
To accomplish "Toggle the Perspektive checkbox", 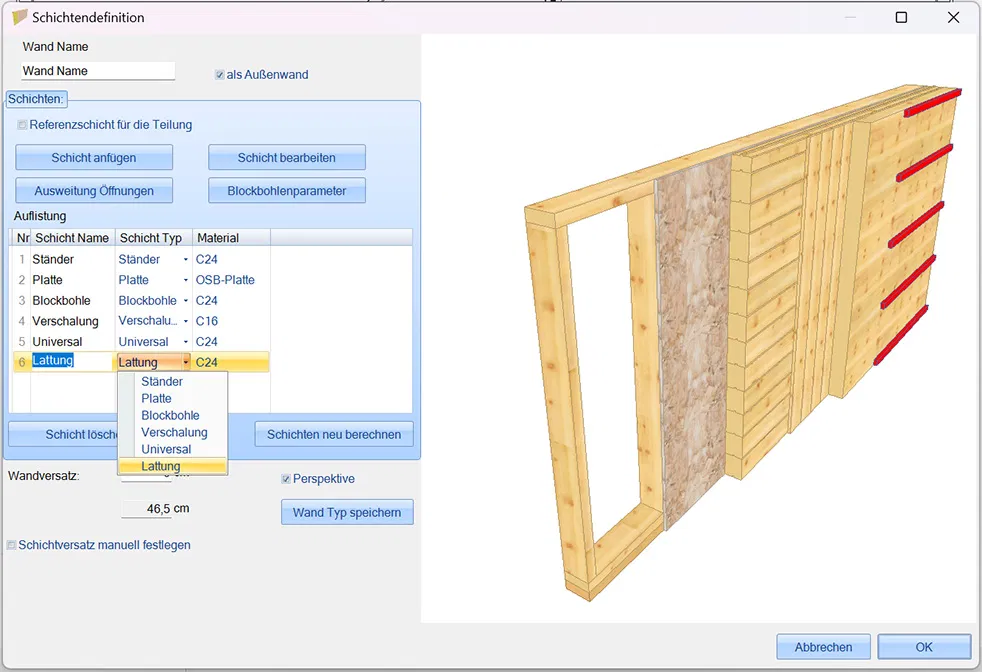I will (x=286, y=479).
